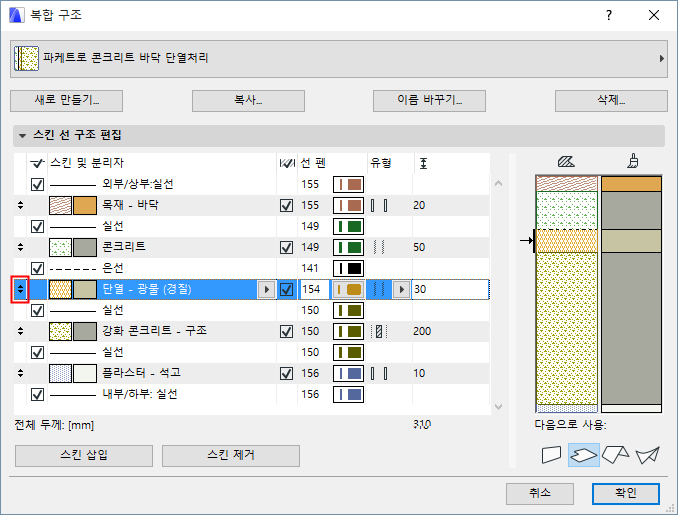Cancel with the 취소 button

(x=540, y=493)
